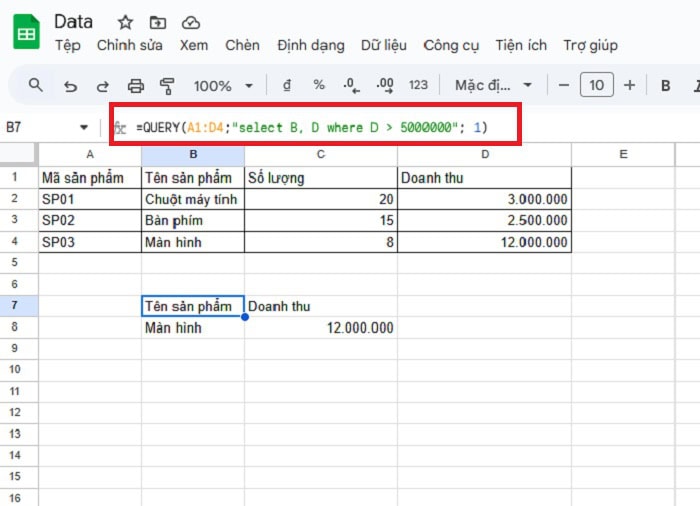Redo the last action
The height and width of the screenshot is (506, 700).
[x=102, y=86]
